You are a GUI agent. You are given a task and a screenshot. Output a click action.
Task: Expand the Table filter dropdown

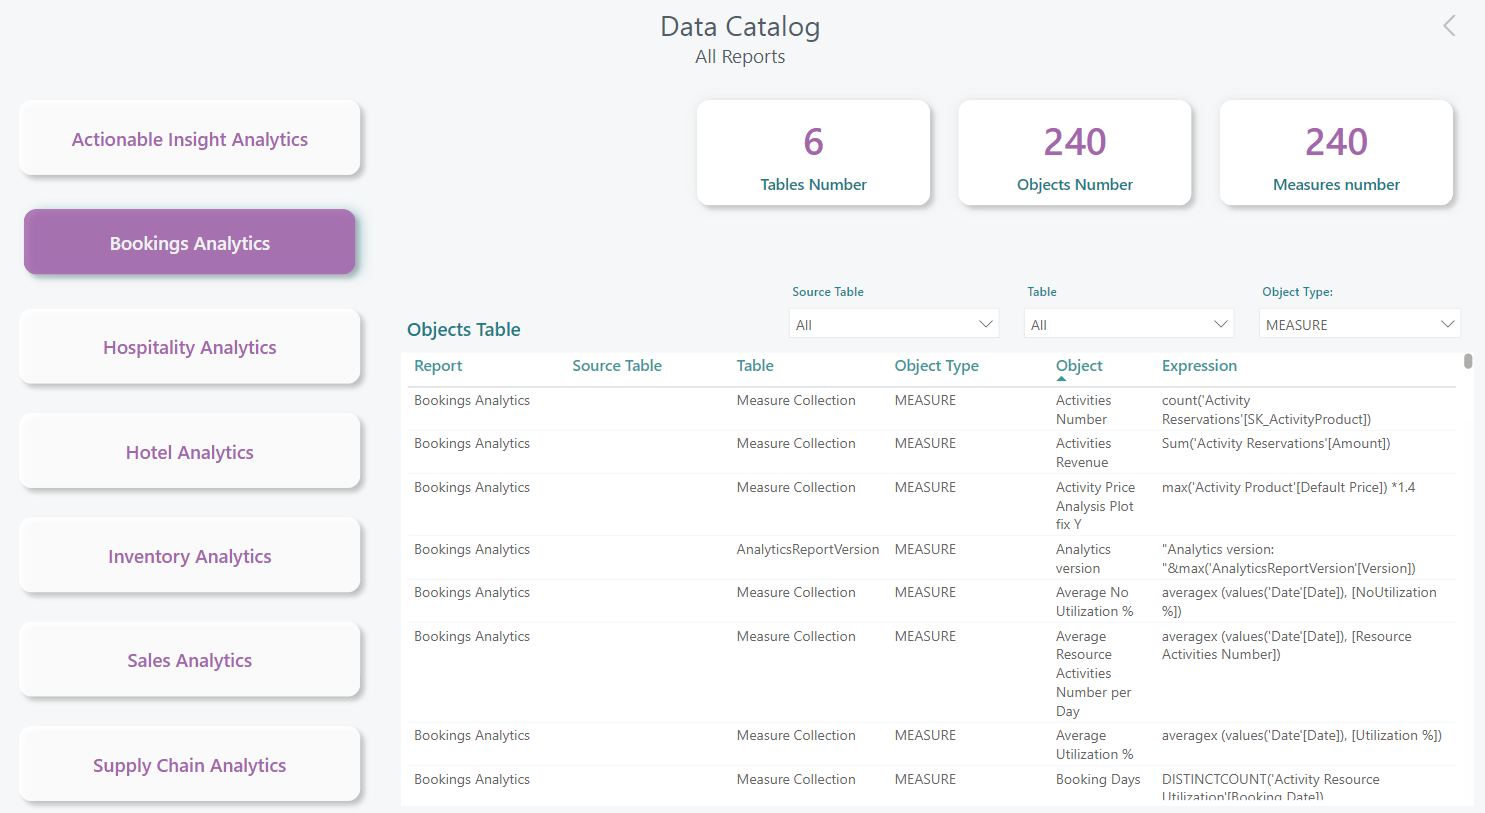click(1128, 324)
